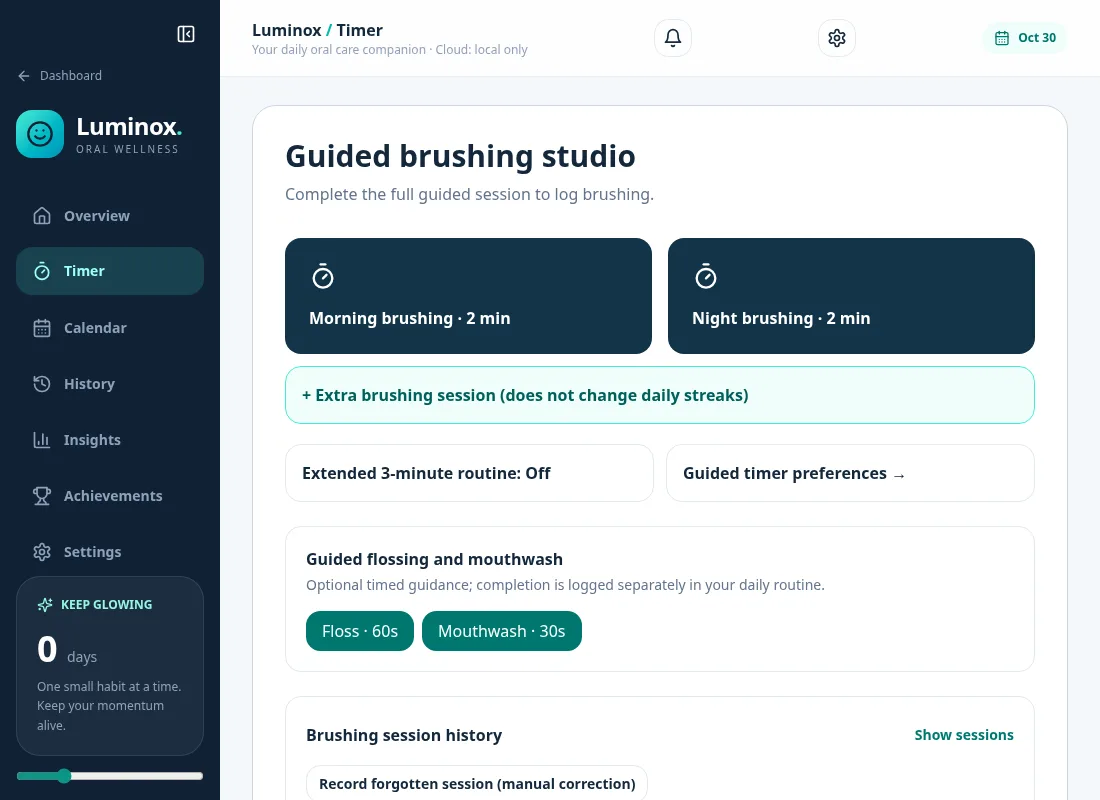Click the Brushing session history title
The image size is (1100, 800).
click(404, 735)
